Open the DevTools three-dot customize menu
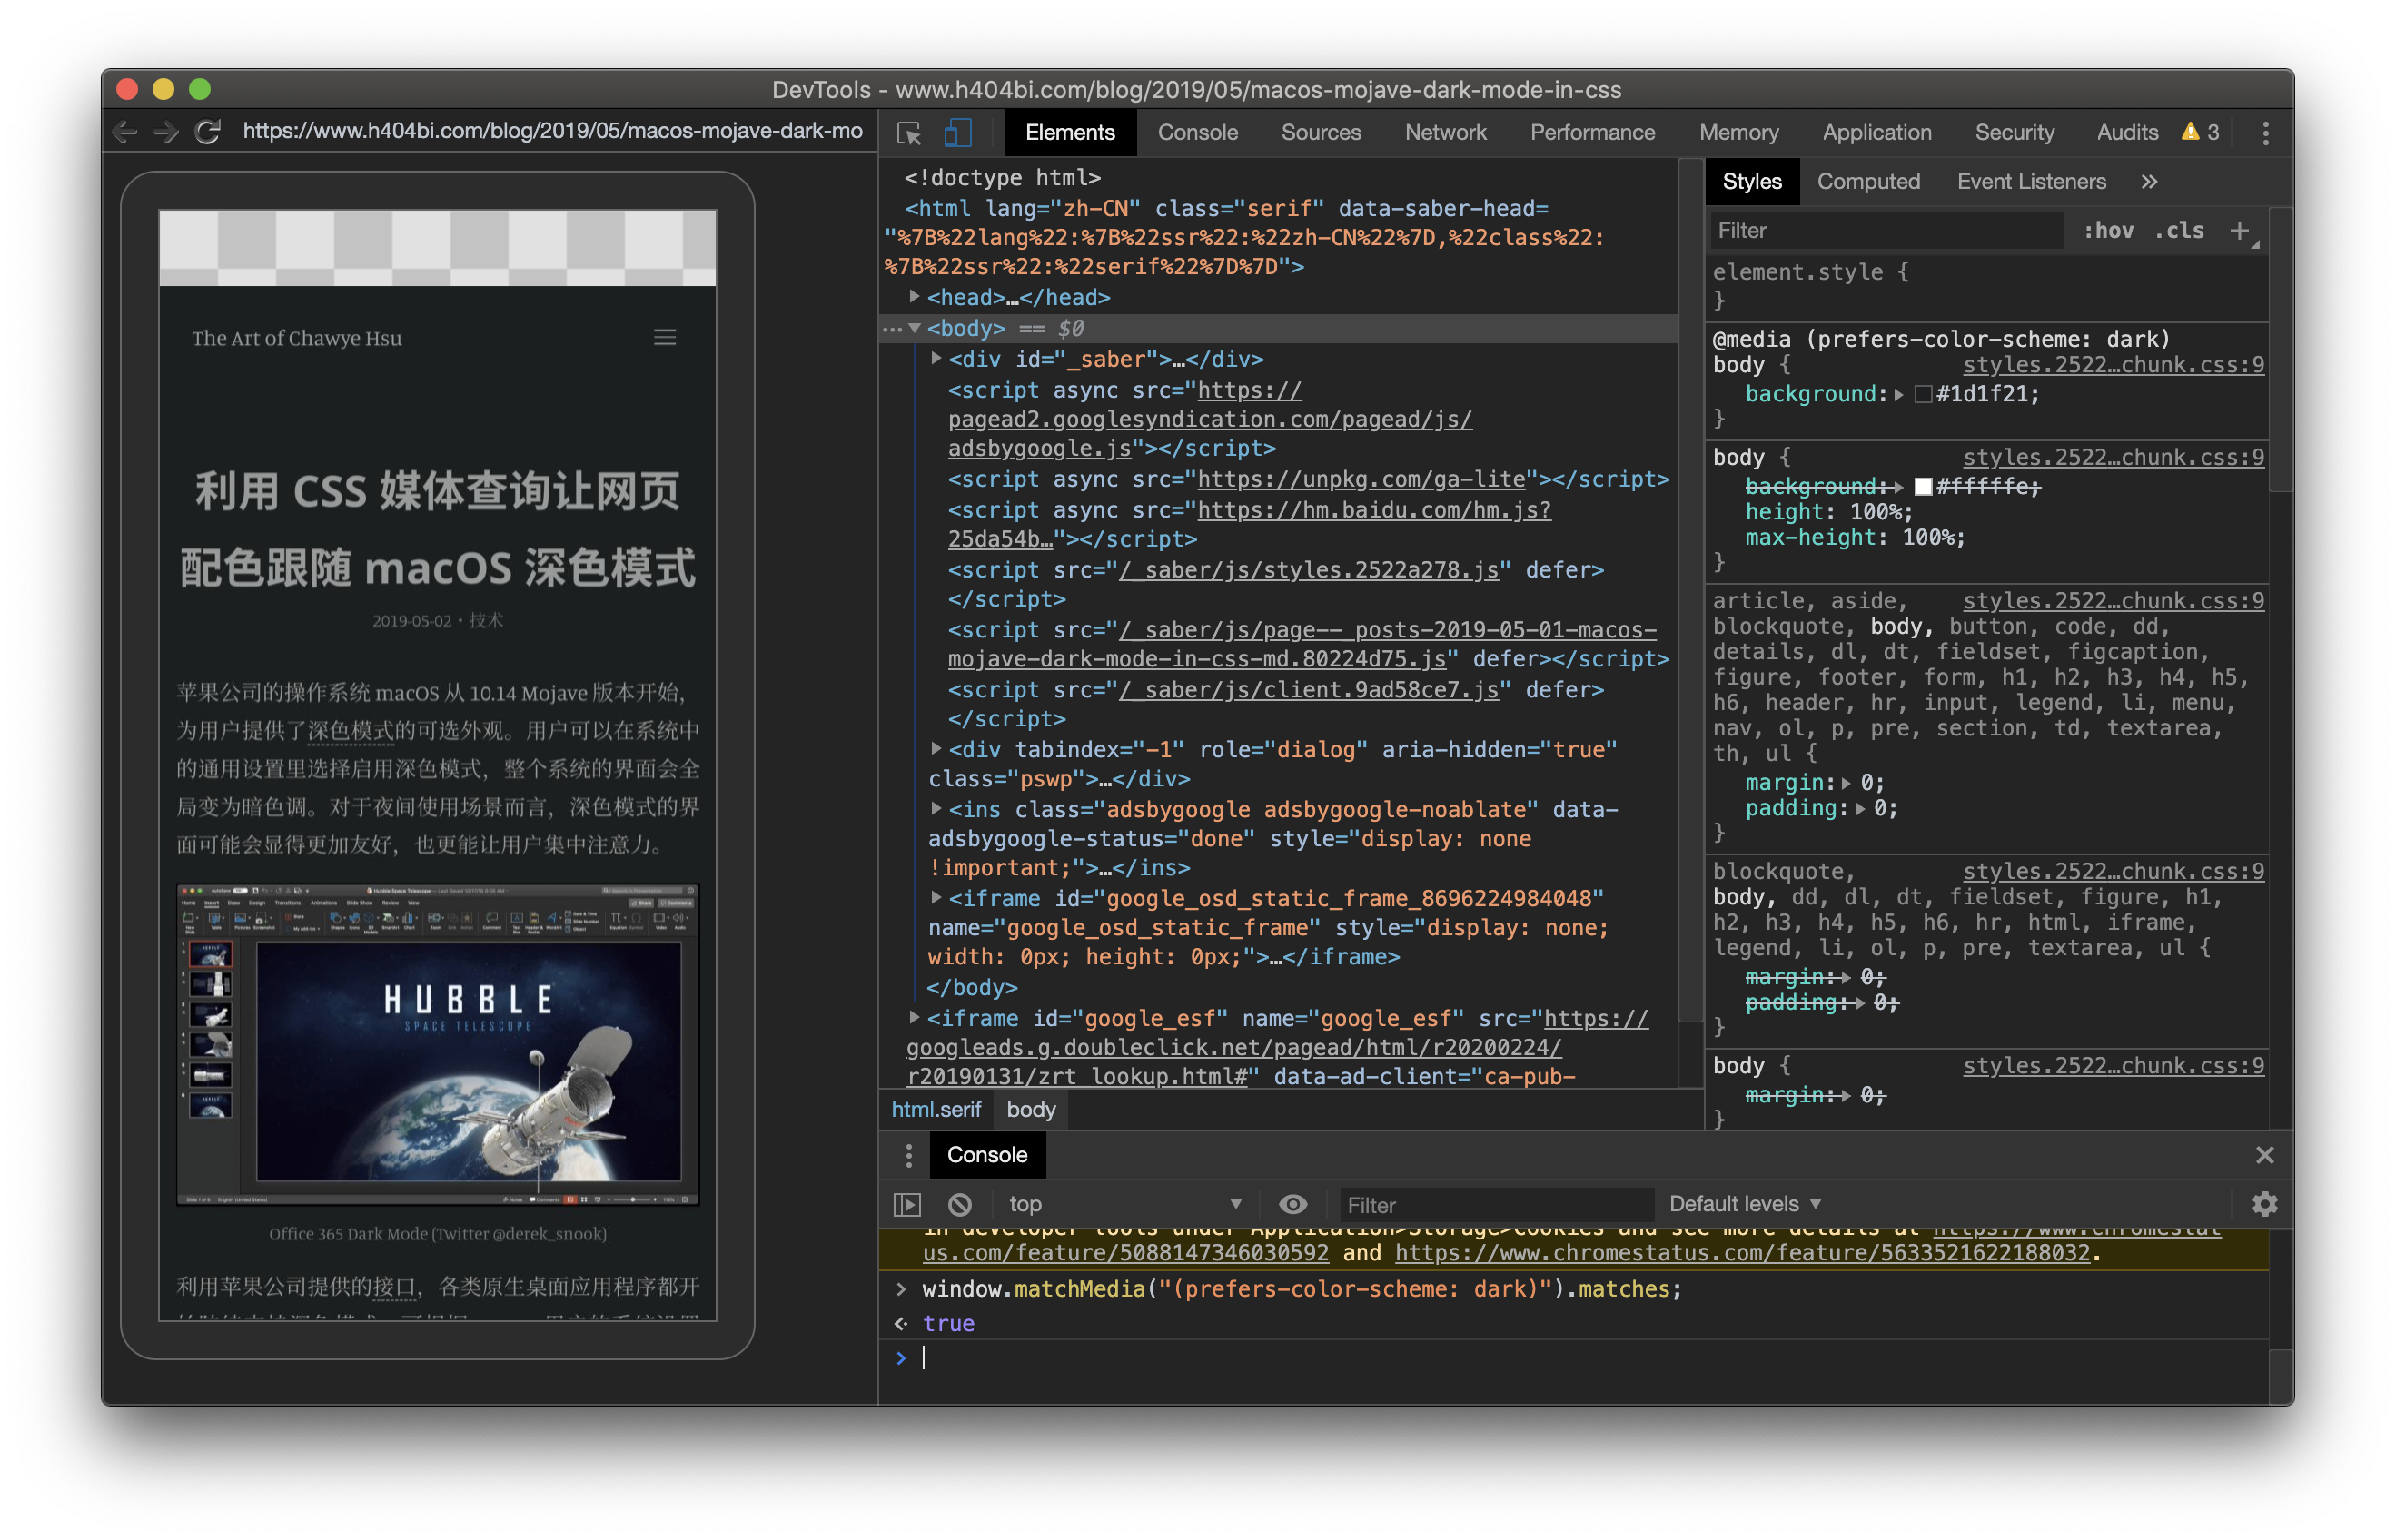This screenshot has width=2396, height=1540. pos(2266,133)
